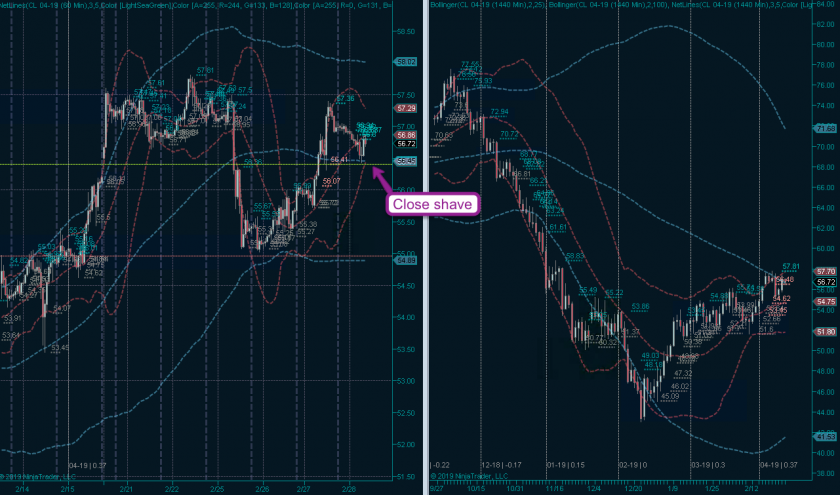Click the 72.94 label on daily chart
Image resolution: width=840 pixels, height=495 pixels.
point(499,112)
